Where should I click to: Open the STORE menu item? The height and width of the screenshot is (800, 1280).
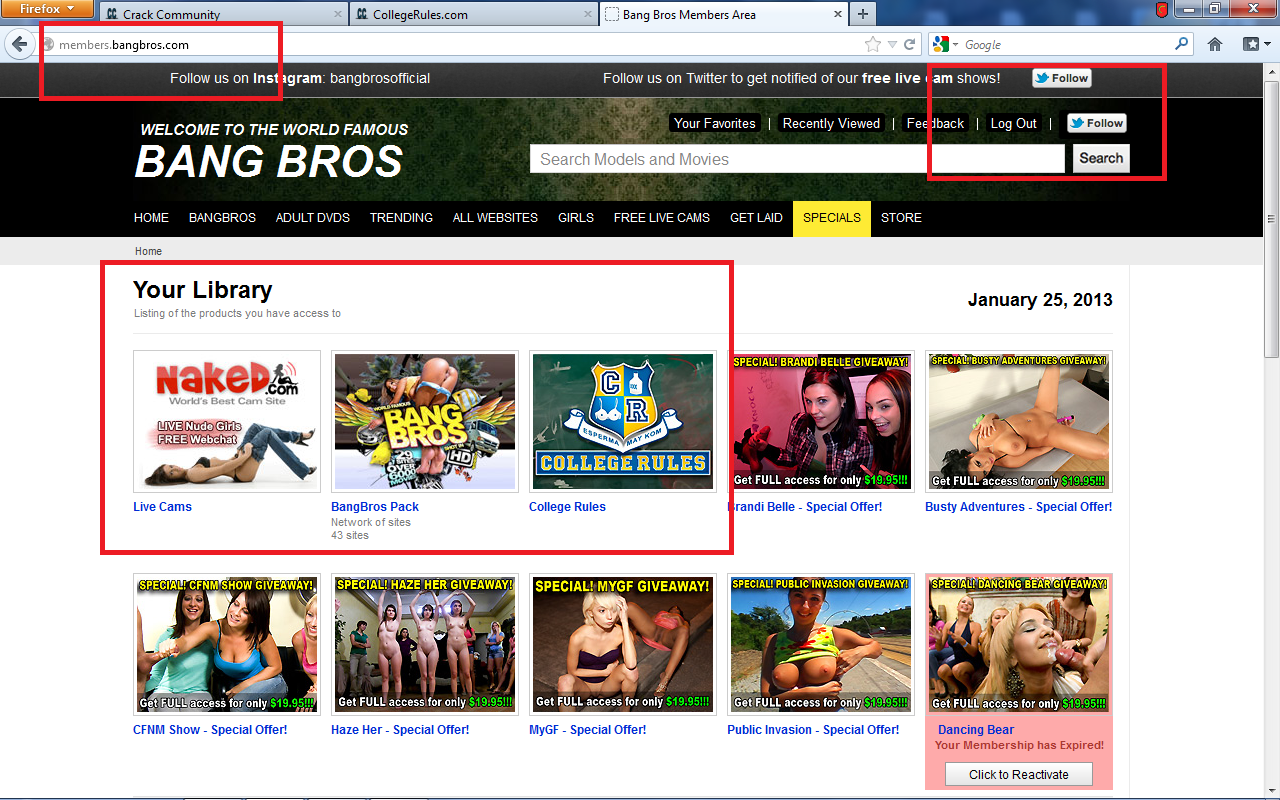[x=901, y=218]
